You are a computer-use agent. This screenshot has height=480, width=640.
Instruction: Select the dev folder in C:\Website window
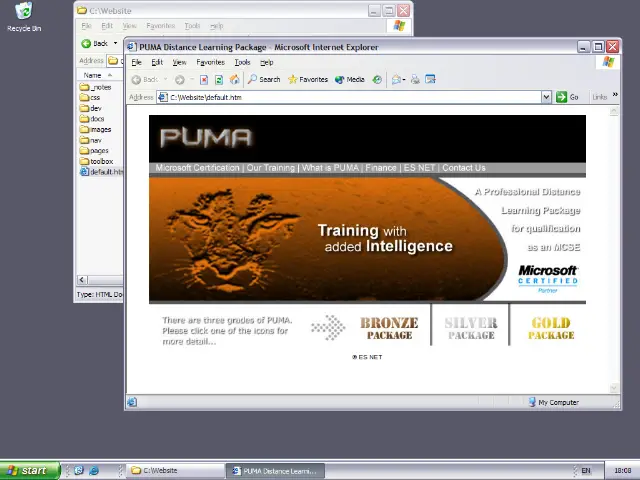pyautogui.click(x=91, y=108)
